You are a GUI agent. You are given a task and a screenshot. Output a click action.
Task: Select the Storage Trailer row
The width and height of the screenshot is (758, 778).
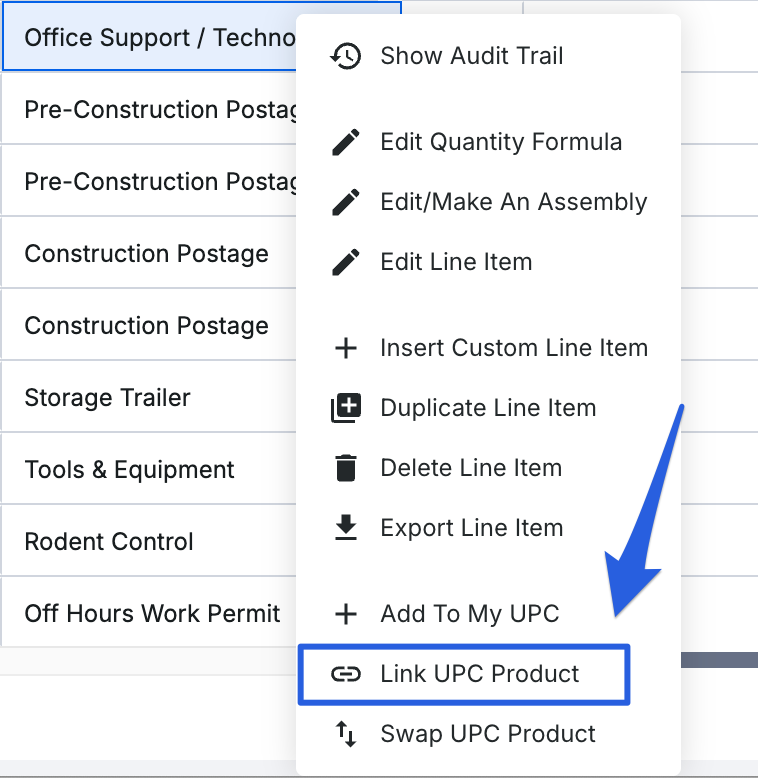108,398
